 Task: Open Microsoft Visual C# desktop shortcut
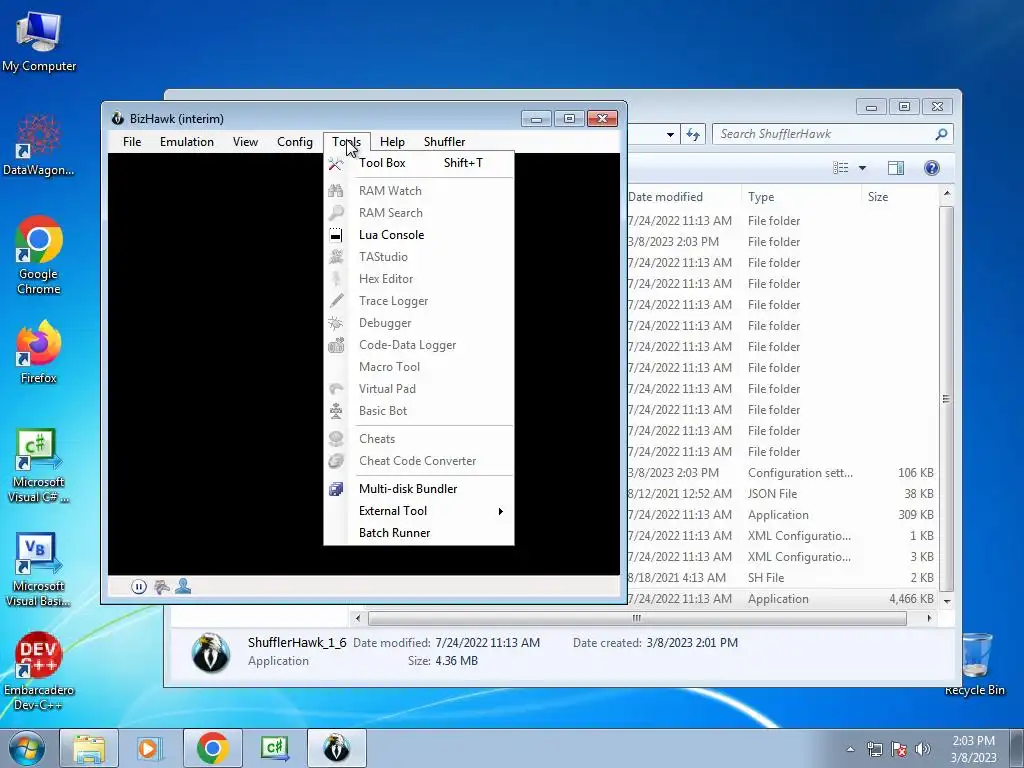tap(39, 466)
